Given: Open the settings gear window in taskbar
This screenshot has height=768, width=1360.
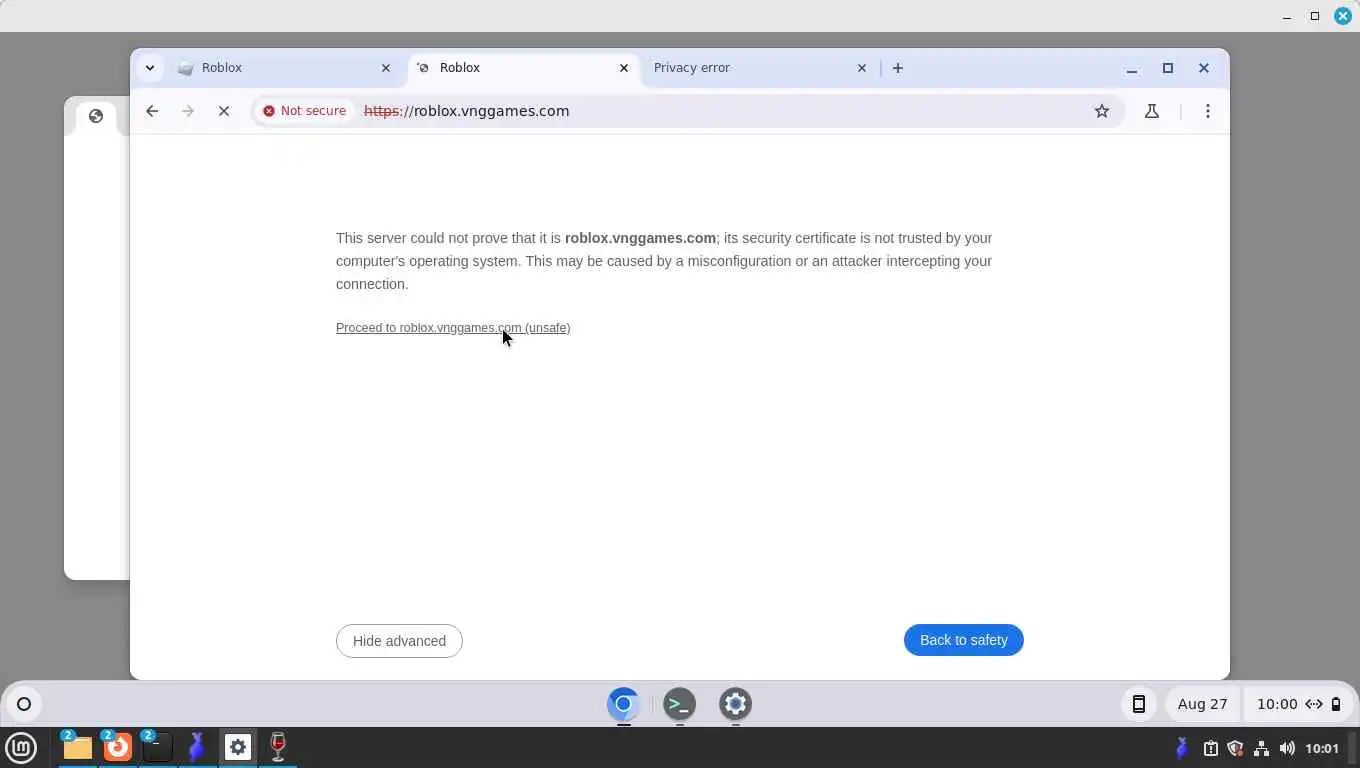Looking at the screenshot, I should coord(237,747).
